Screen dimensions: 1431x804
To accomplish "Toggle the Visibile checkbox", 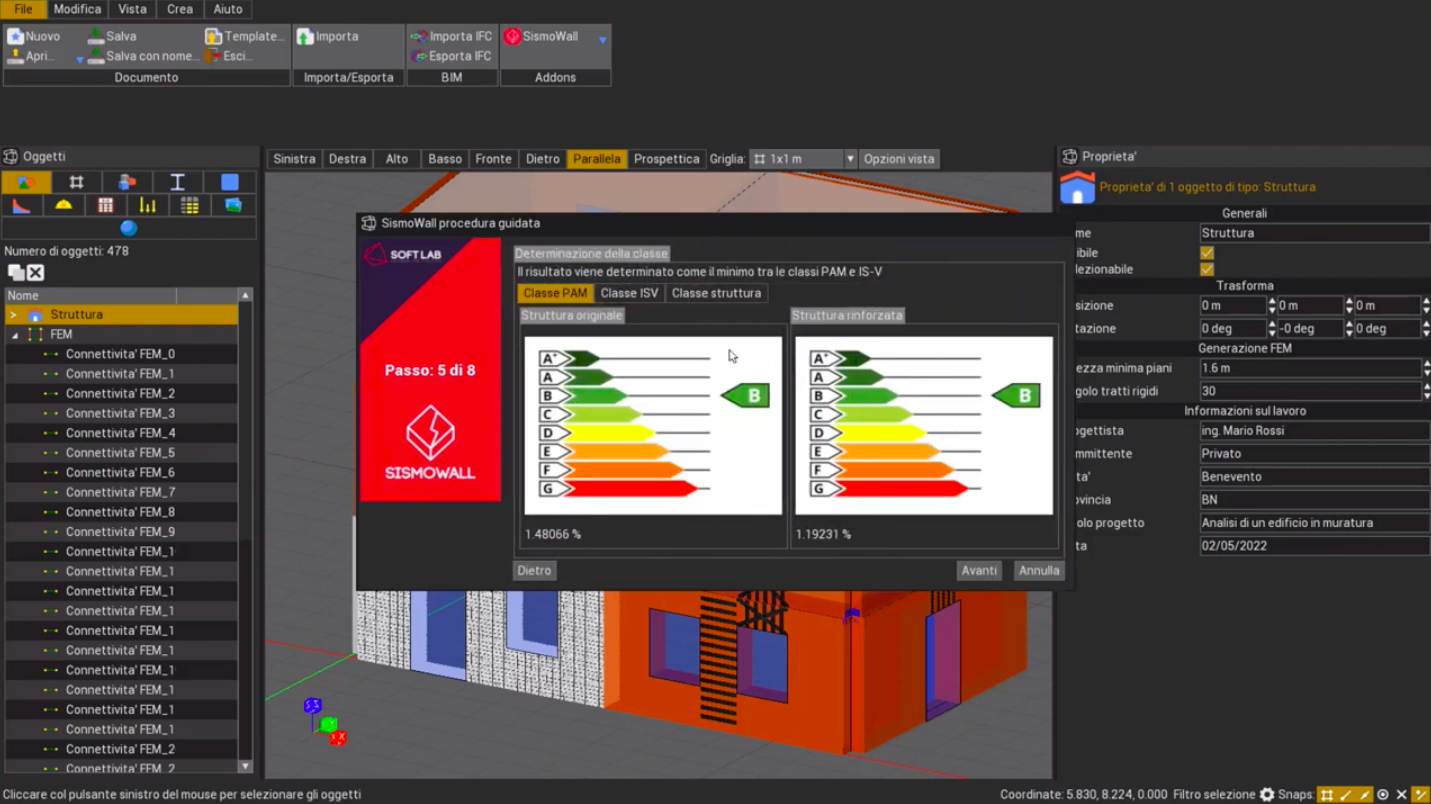I will pos(1207,253).
